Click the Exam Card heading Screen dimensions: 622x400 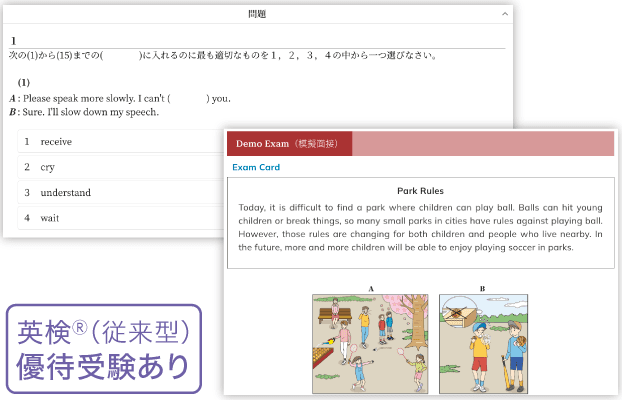[256, 167]
